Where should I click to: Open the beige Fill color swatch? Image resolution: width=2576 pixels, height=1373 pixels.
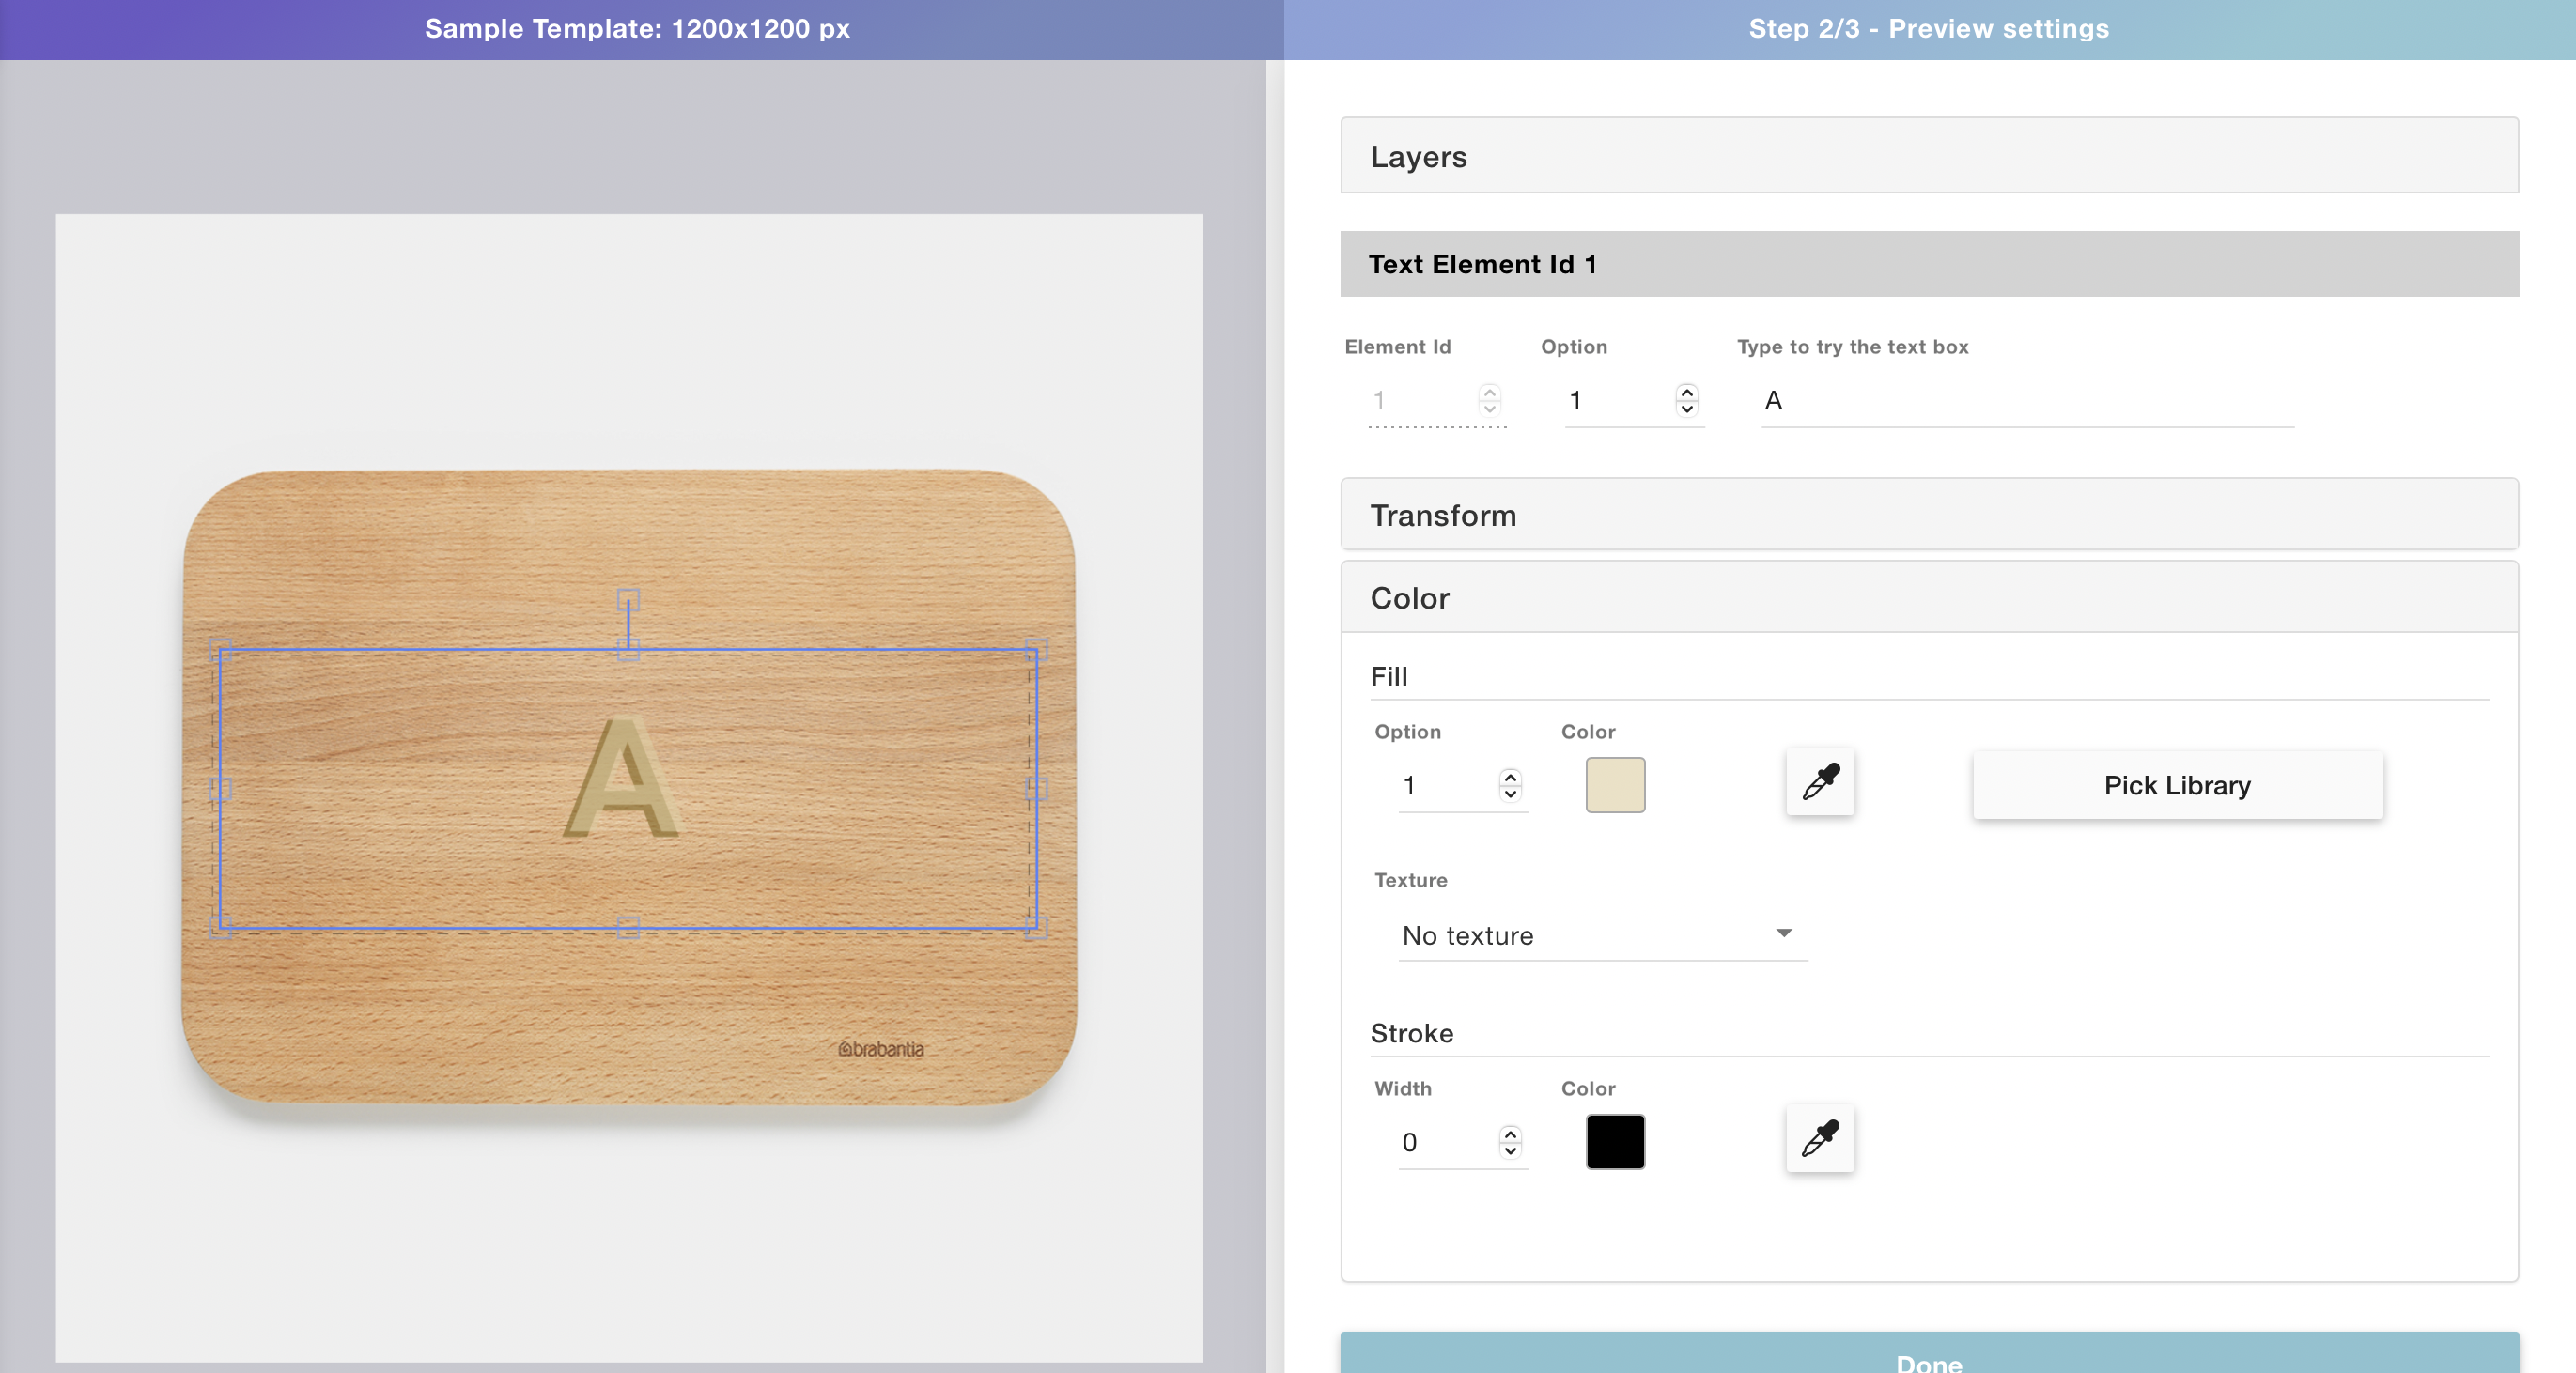coord(1615,785)
